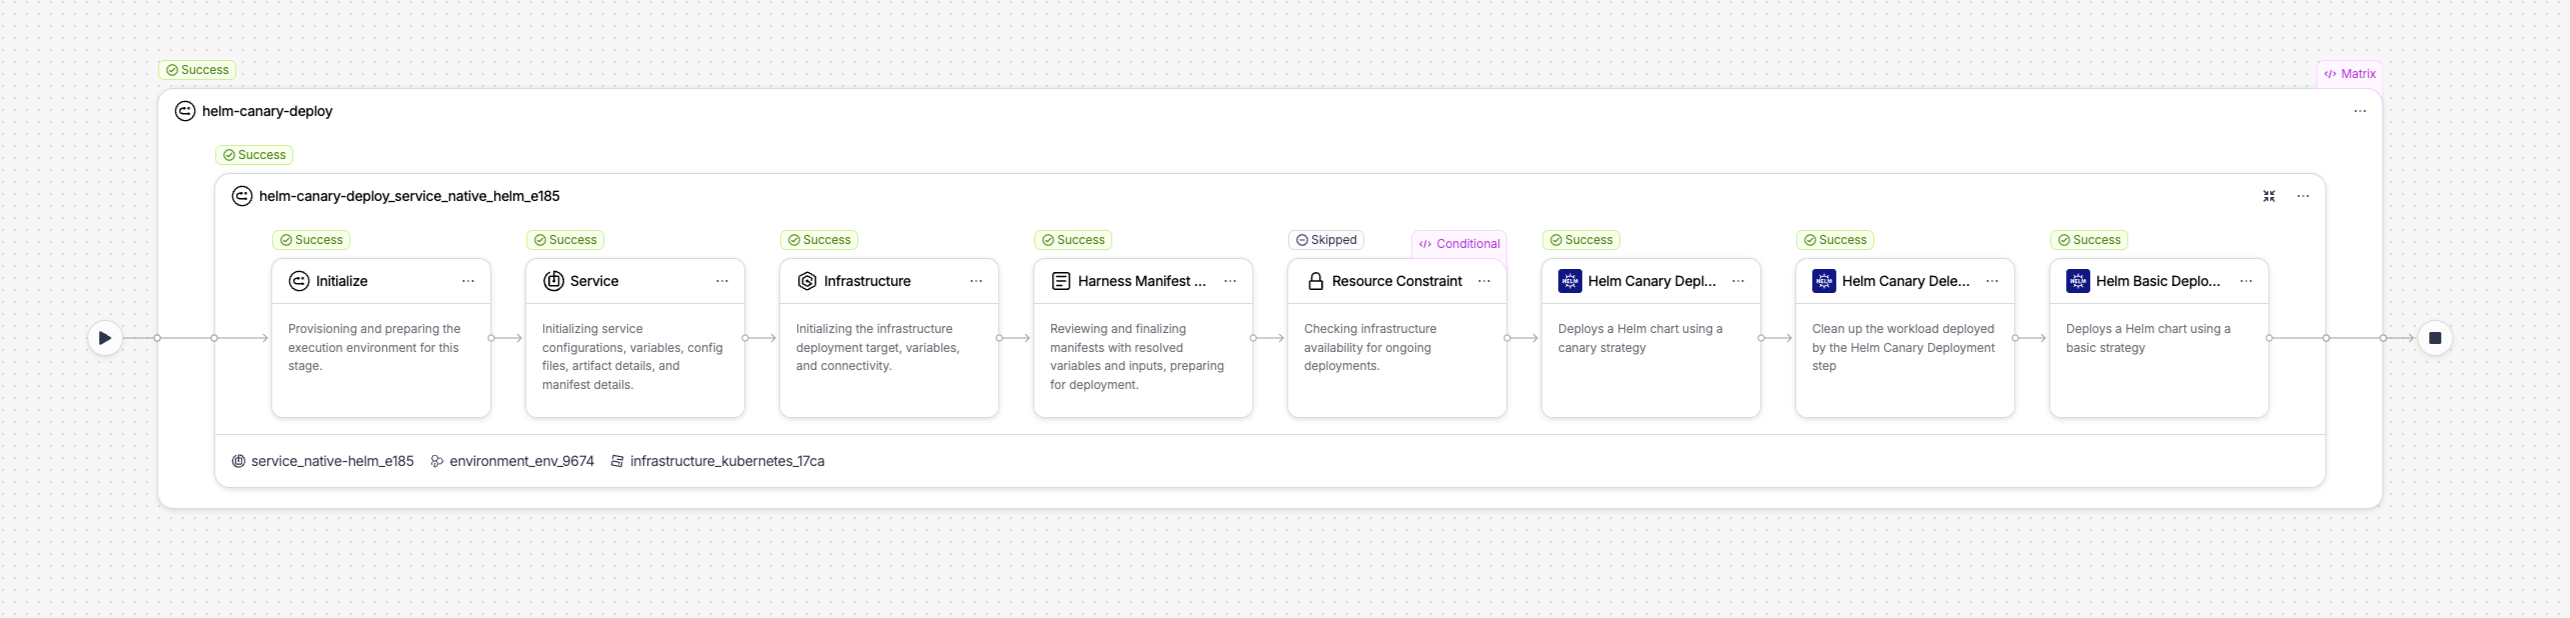Open helm-canary-deploy stage options menu
The width and height of the screenshot is (2570, 618).
point(2360,111)
